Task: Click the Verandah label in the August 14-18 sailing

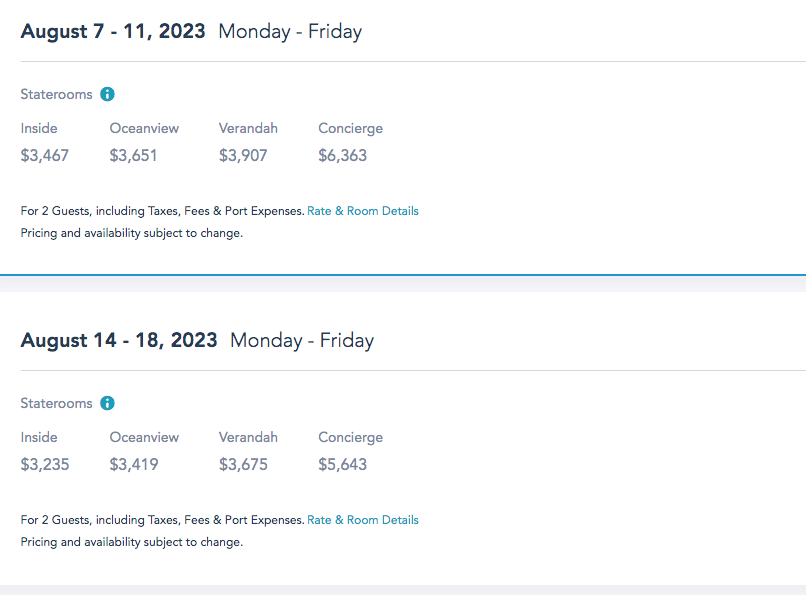Action: coord(248,437)
